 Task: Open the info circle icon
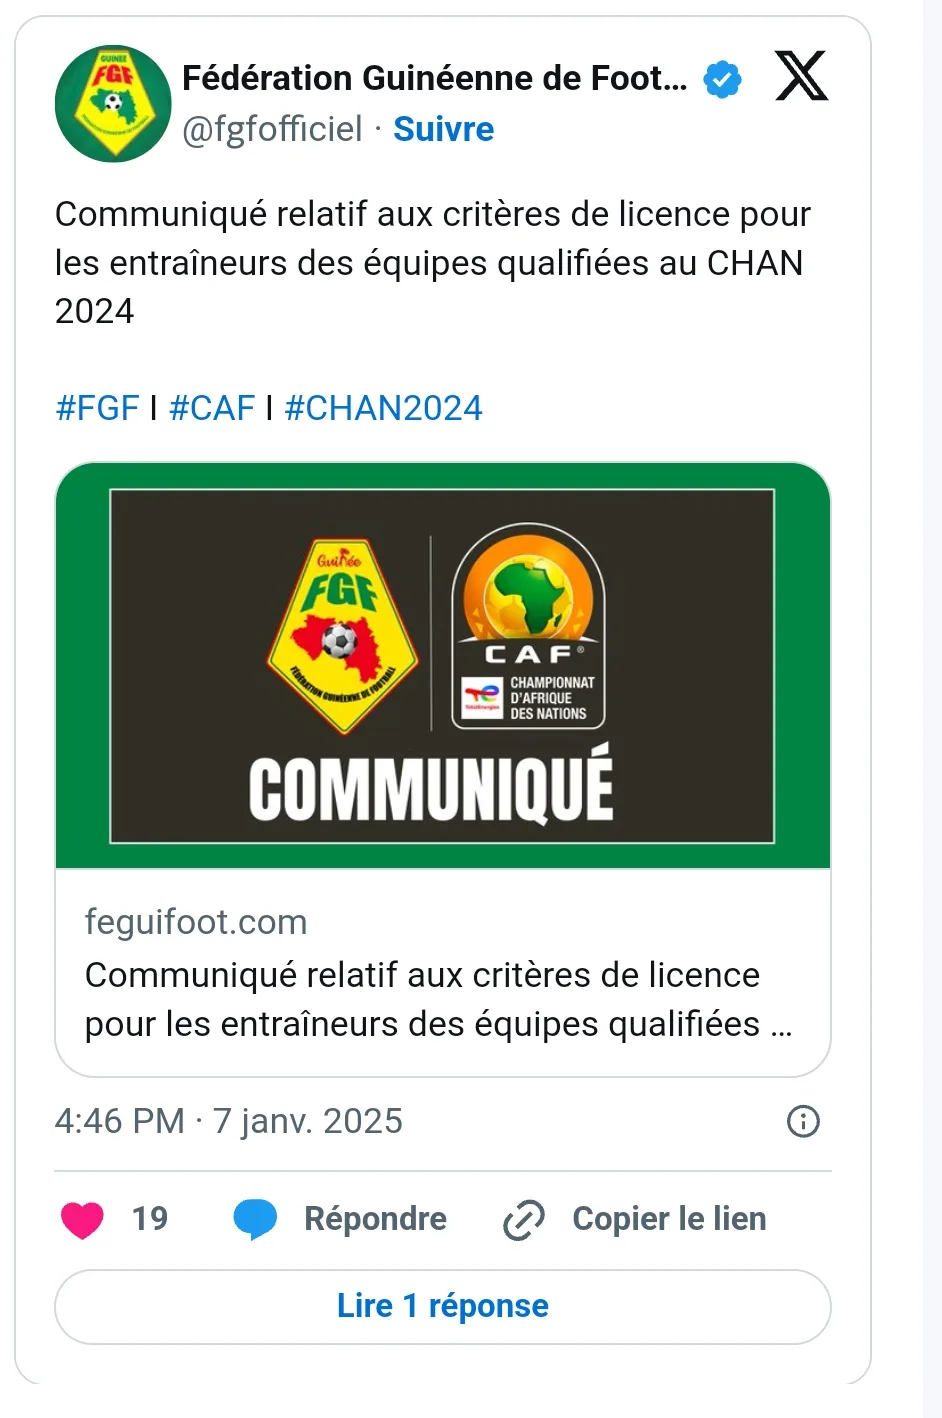804,1121
